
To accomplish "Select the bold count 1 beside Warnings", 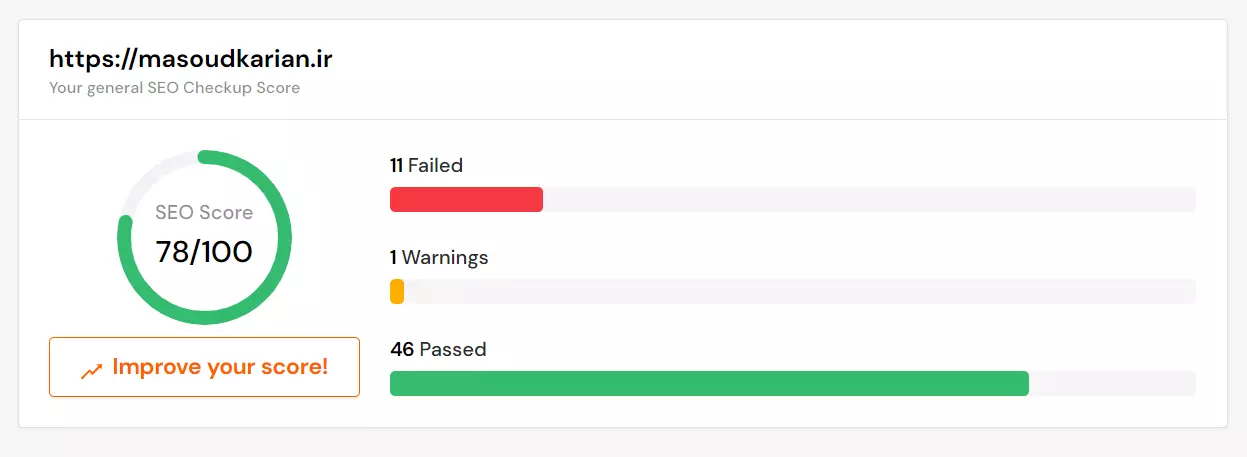I will (393, 258).
